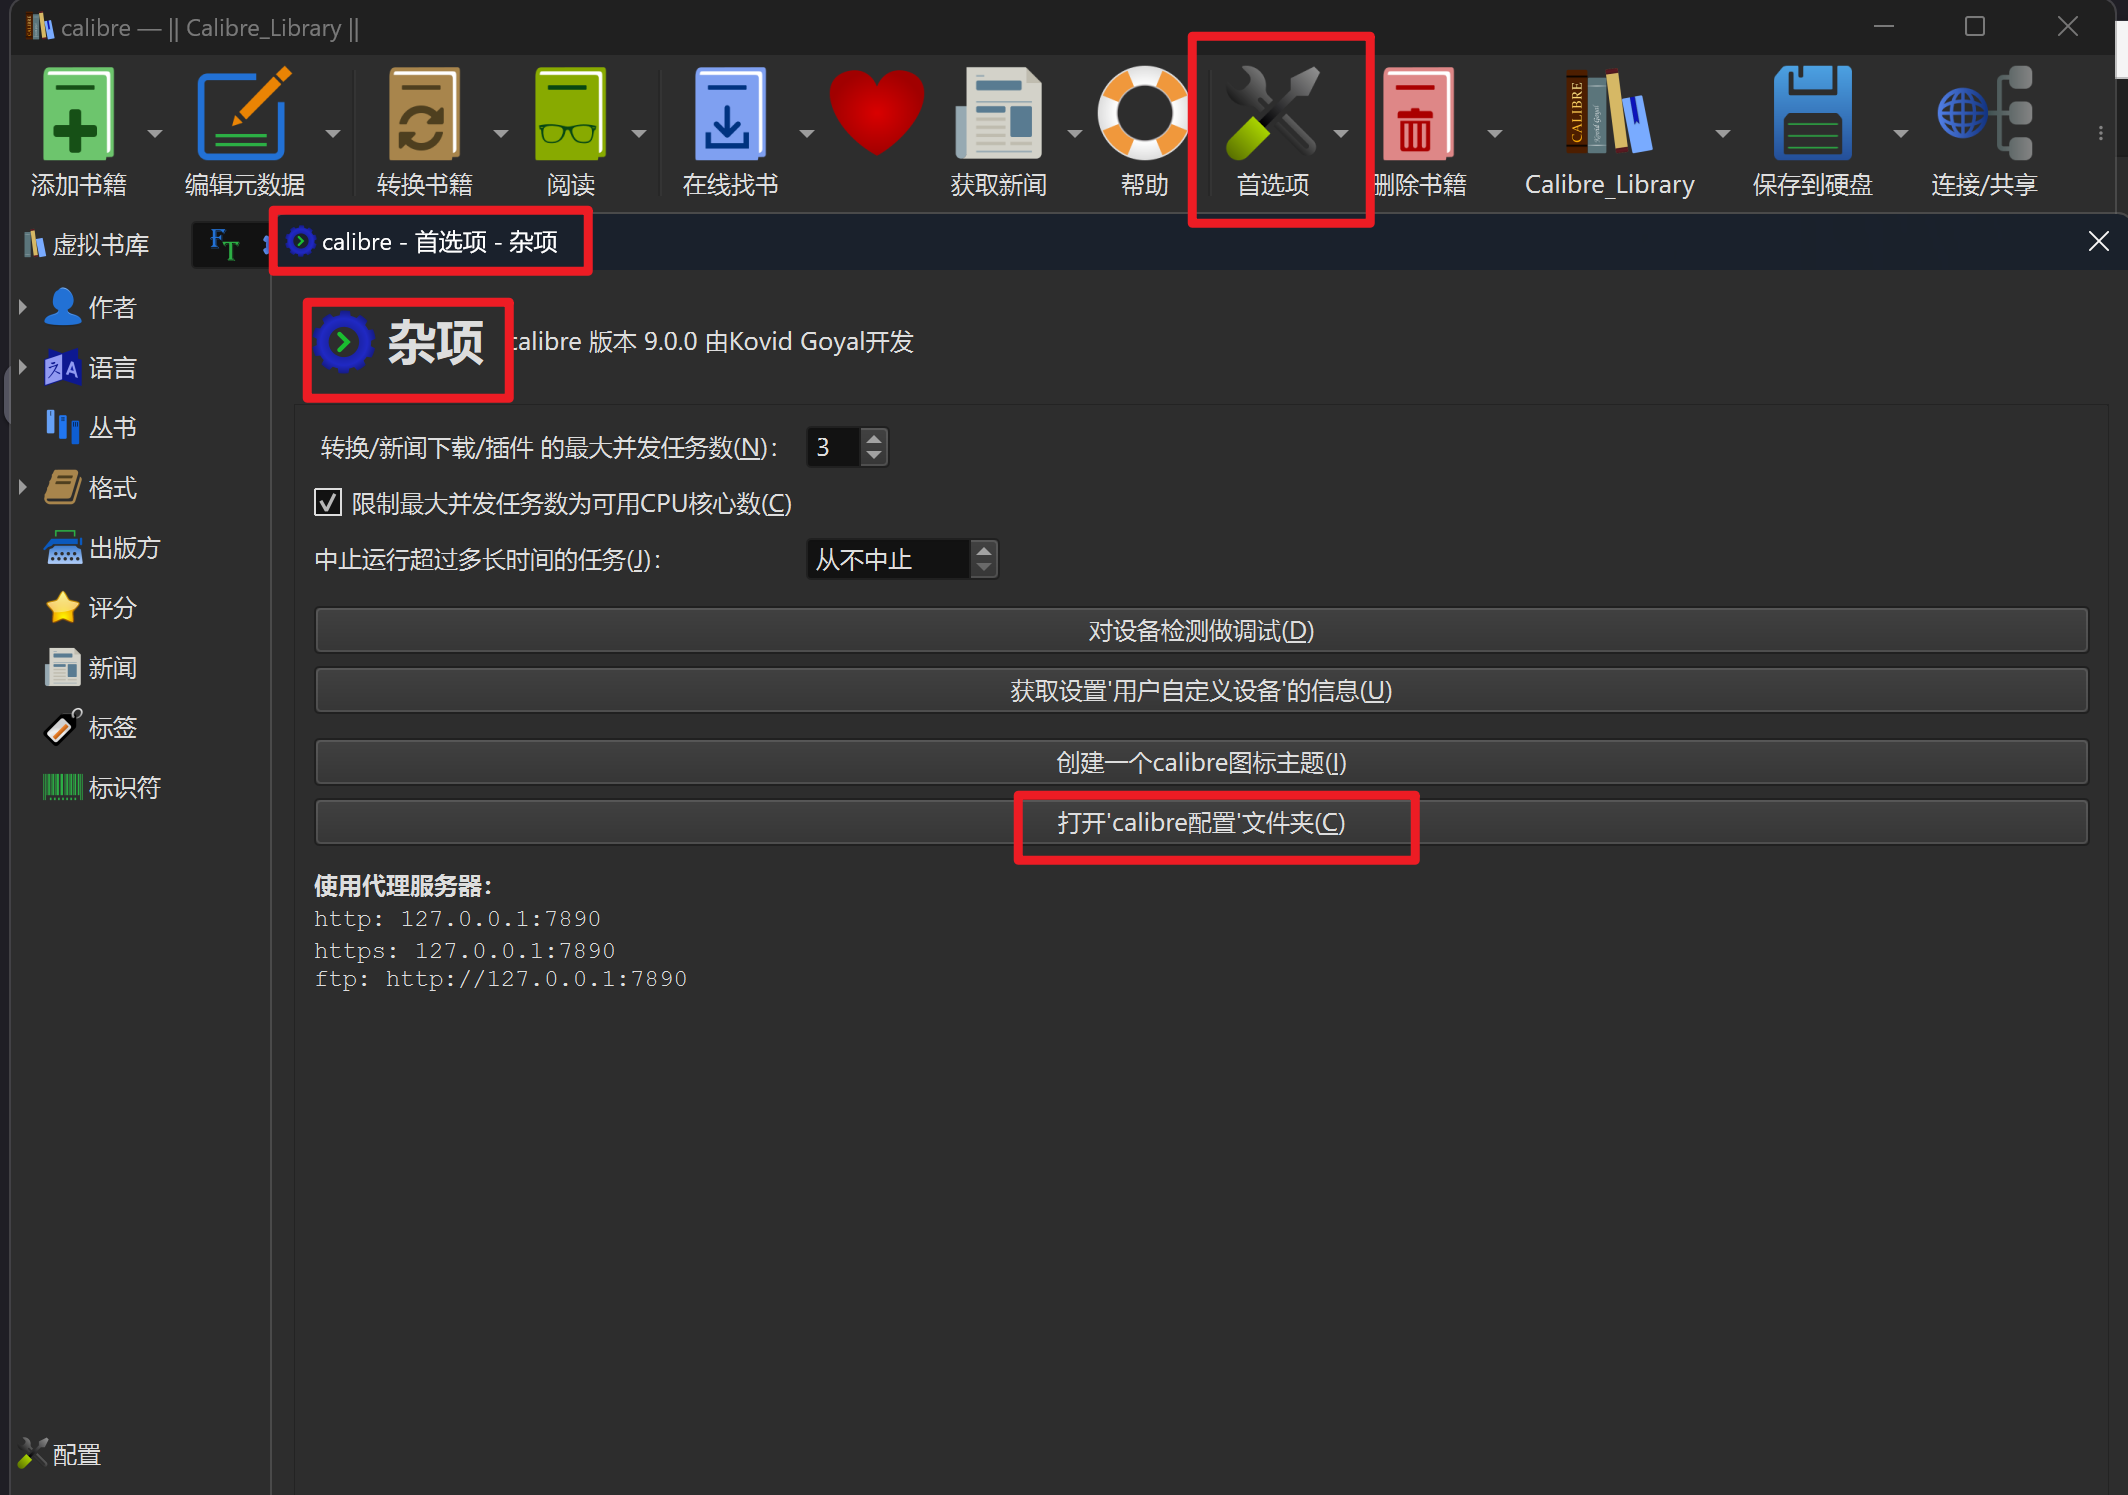The image size is (2128, 1495).
Task: Click 打开'calibre配置'文件夹 button
Action: [1200, 823]
